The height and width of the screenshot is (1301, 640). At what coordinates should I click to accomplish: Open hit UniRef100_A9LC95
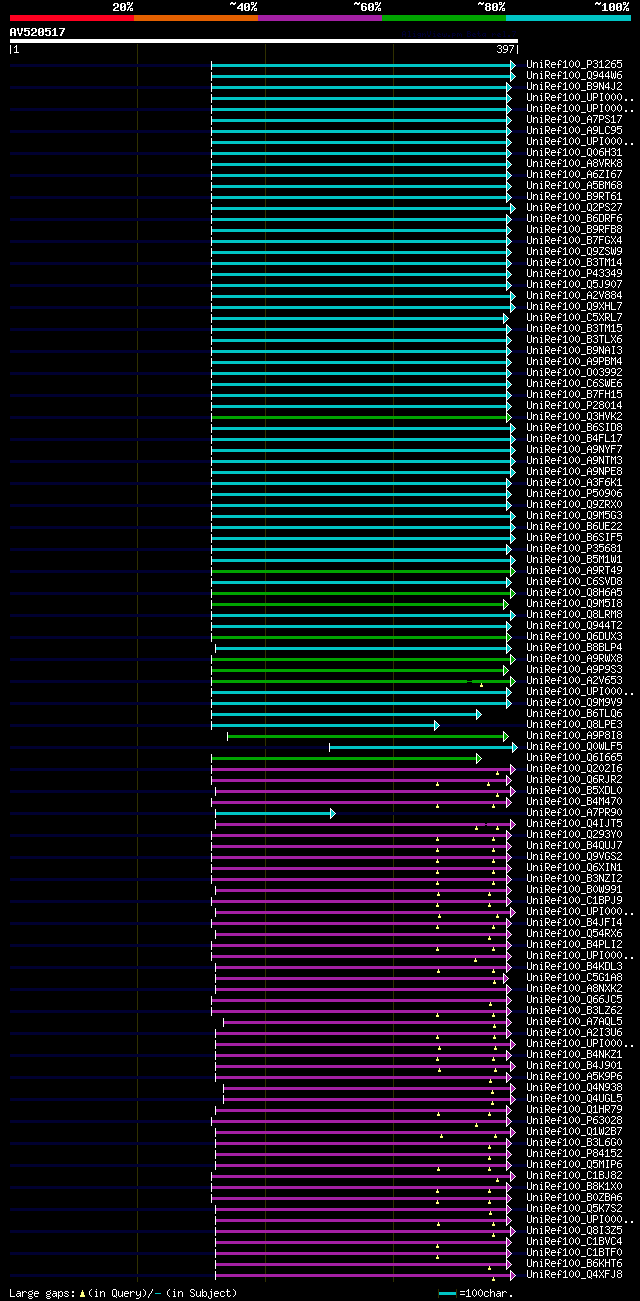pos(574,131)
